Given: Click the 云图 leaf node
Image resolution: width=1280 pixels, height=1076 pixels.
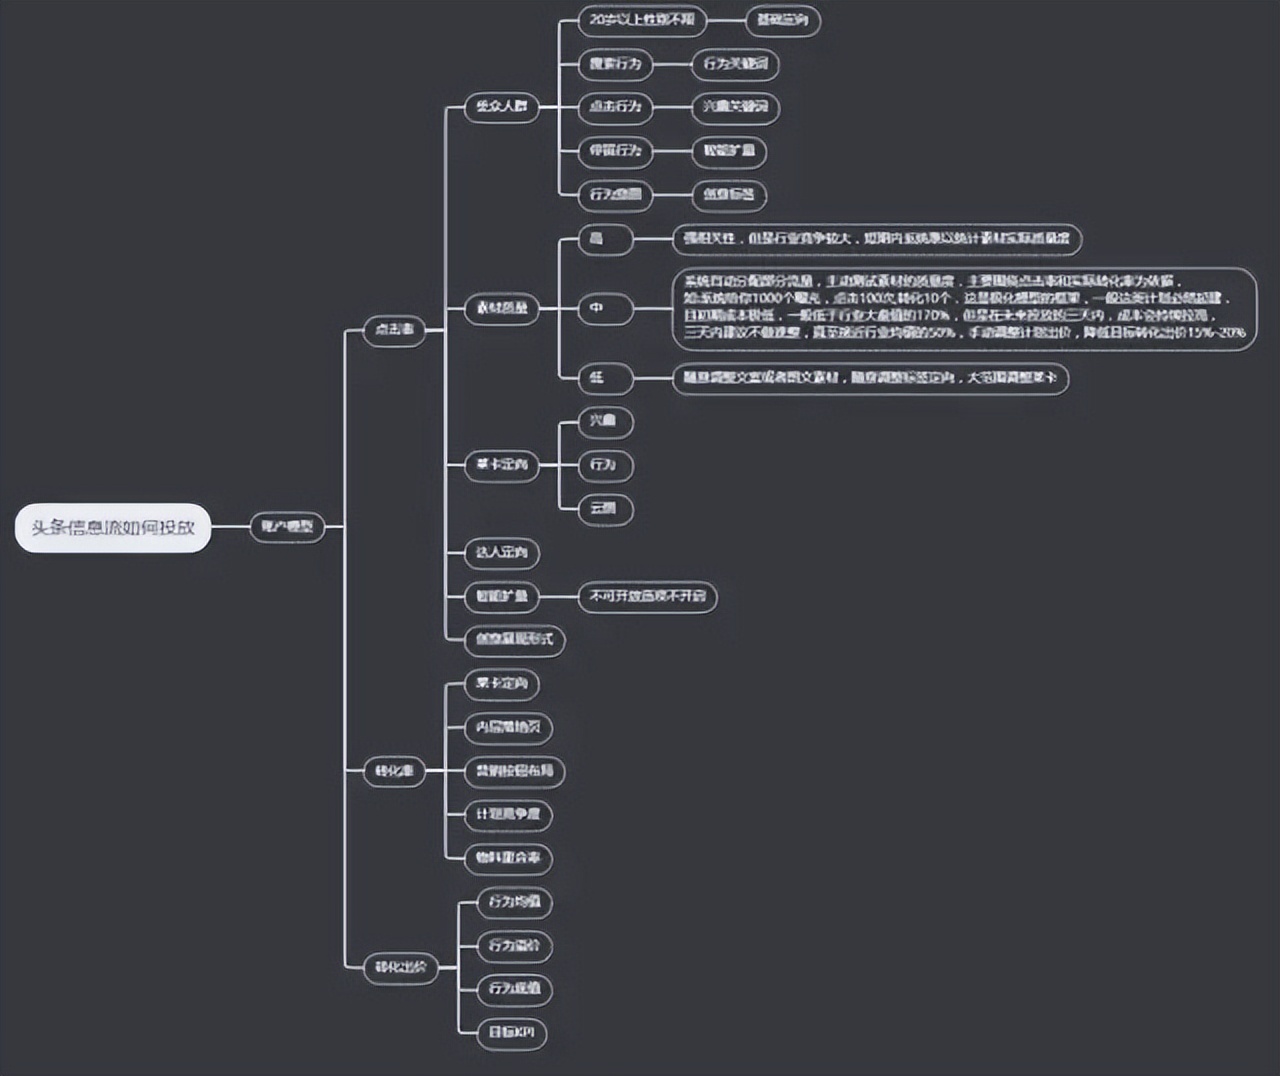Looking at the screenshot, I should tap(606, 509).
